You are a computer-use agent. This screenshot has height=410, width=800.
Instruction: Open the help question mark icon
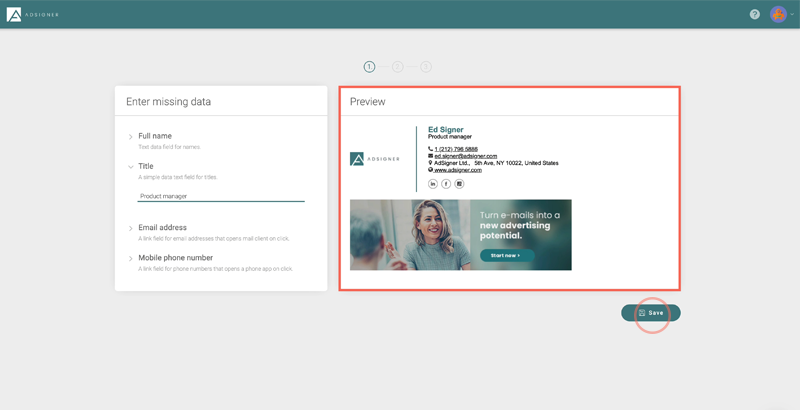pyautogui.click(x=755, y=14)
